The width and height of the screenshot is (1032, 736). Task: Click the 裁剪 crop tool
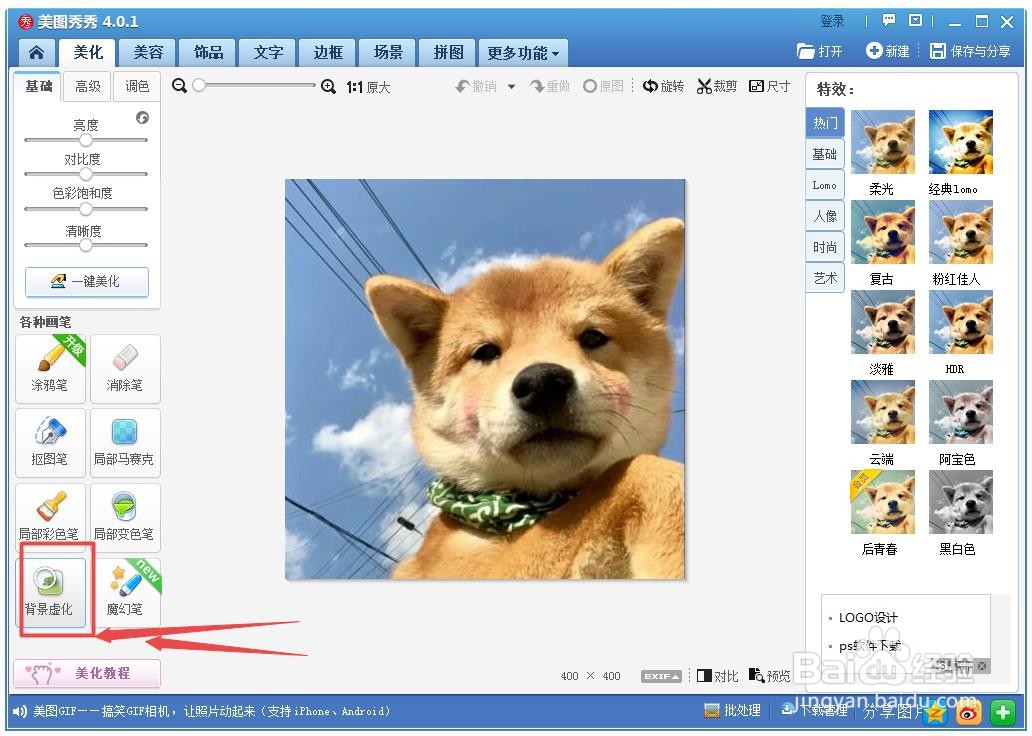pos(717,86)
